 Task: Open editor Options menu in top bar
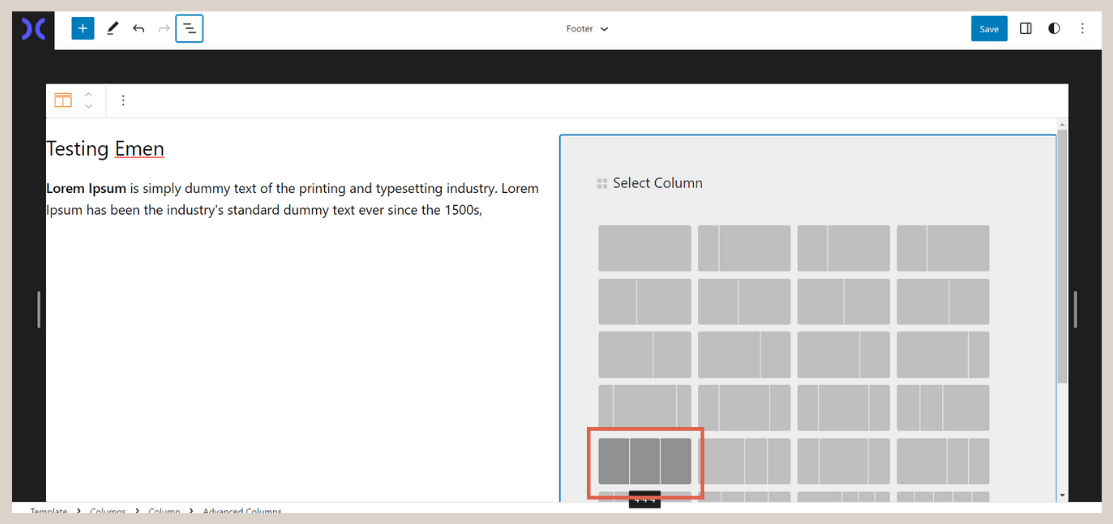click(1082, 29)
